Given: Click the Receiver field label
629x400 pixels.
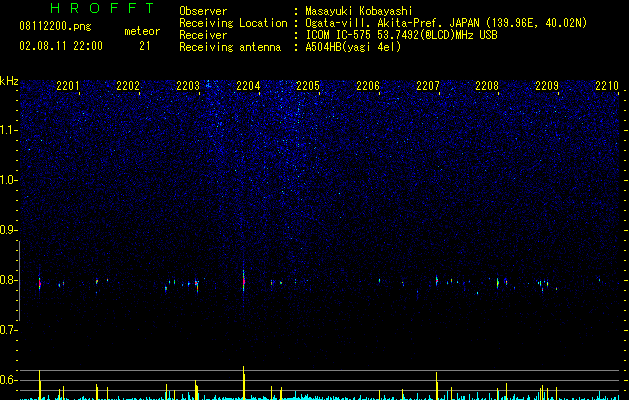Looking at the screenshot, I should click(203, 35).
